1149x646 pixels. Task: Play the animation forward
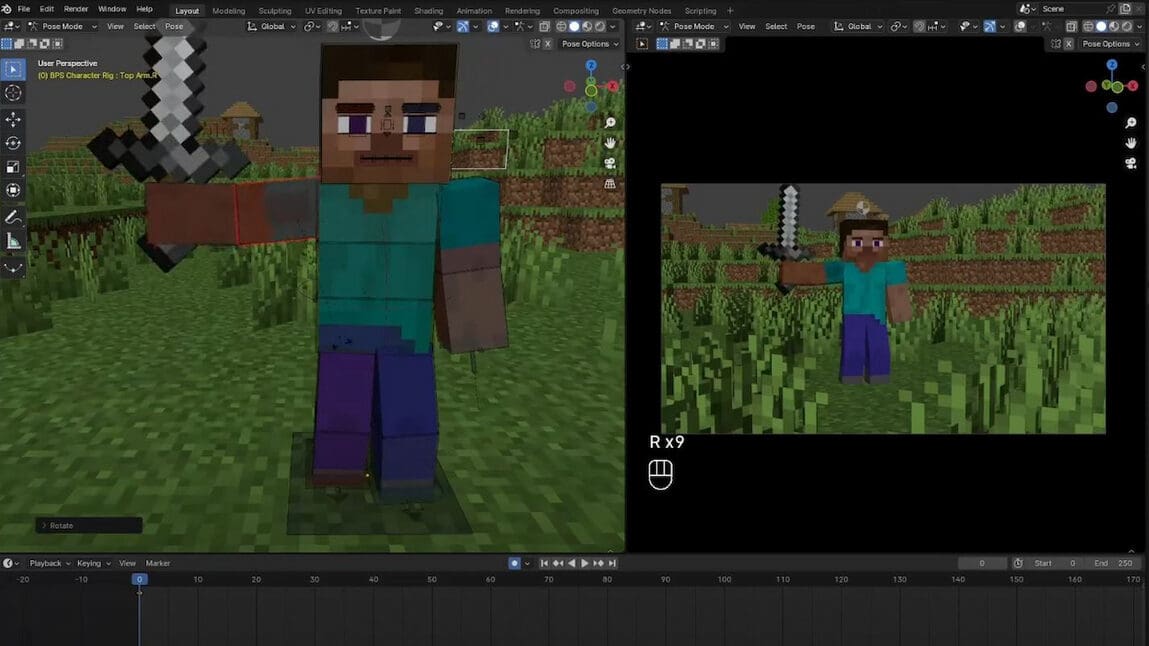pyautogui.click(x=585, y=563)
